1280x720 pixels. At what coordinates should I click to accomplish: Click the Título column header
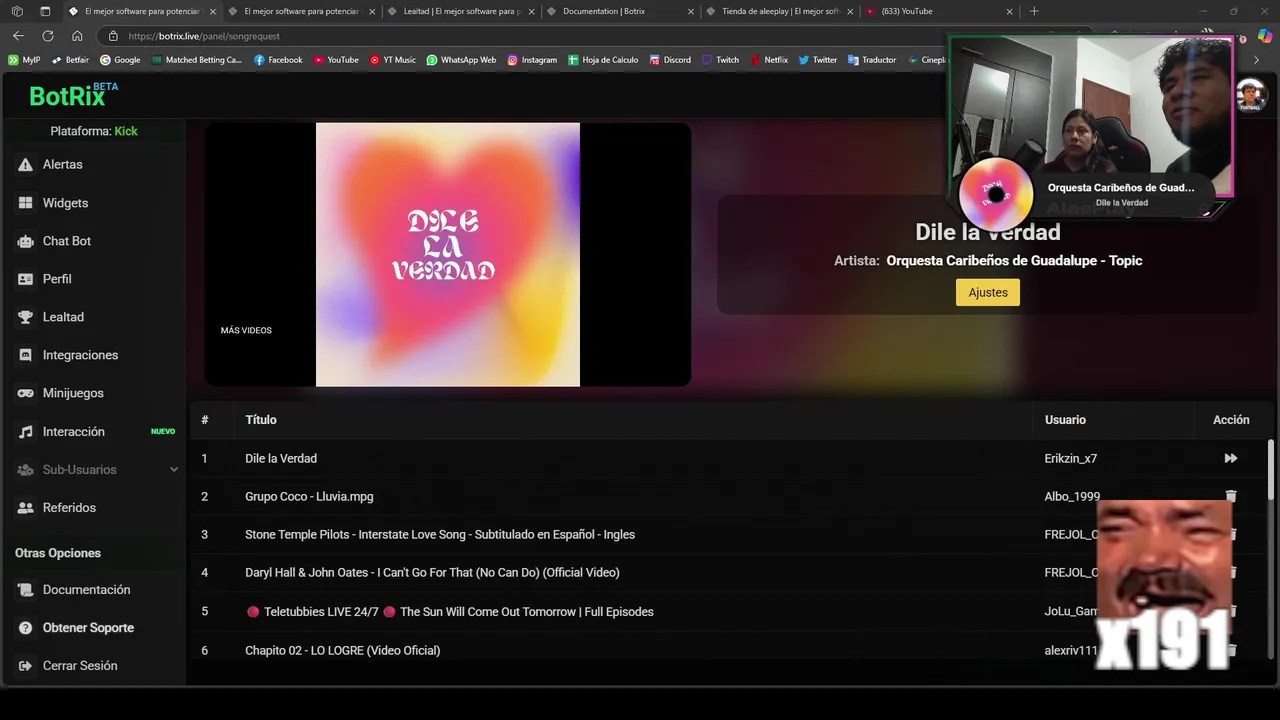tap(261, 420)
